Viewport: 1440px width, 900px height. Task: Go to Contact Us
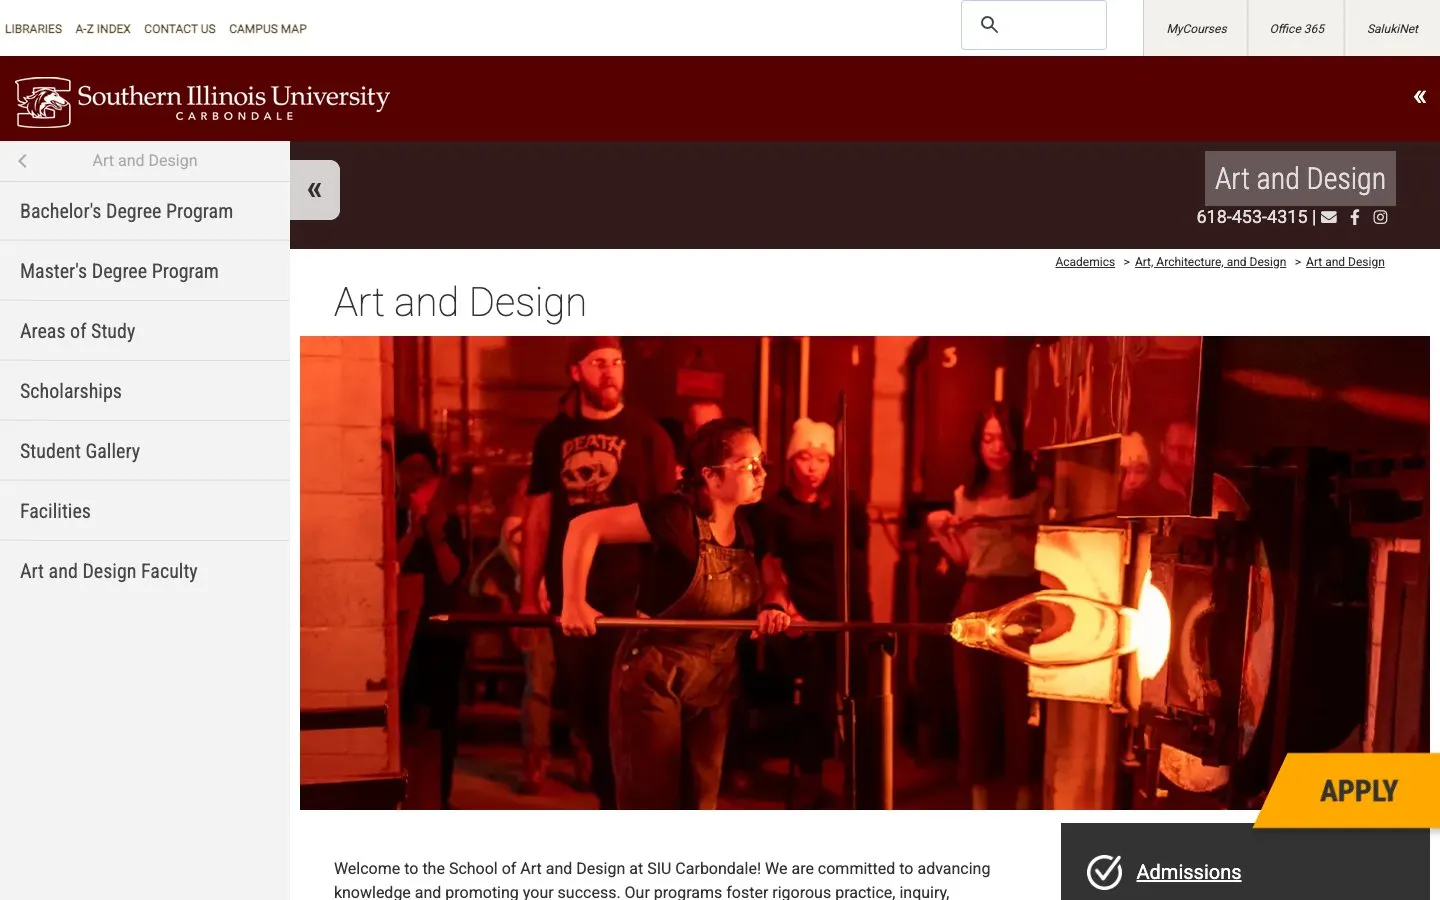coord(180,29)
